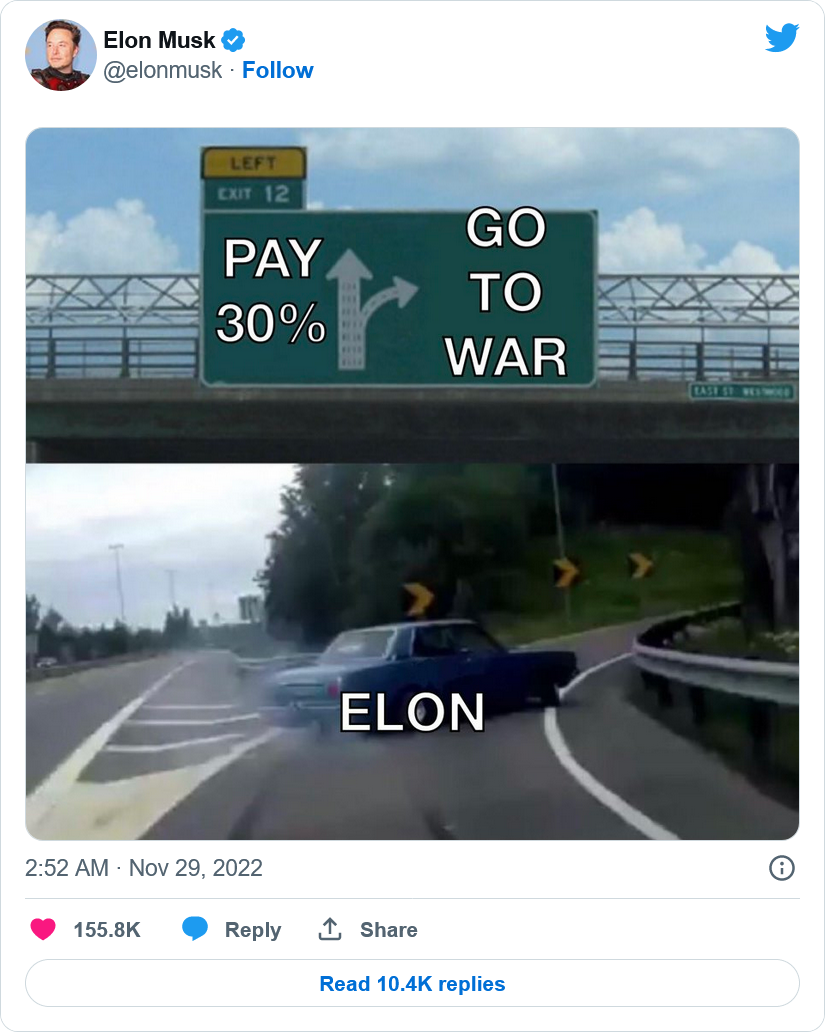This screenshot has height=1032, width=825.
Task: Click the GO TO WAR sign text
Action: (x=506, y=292)
